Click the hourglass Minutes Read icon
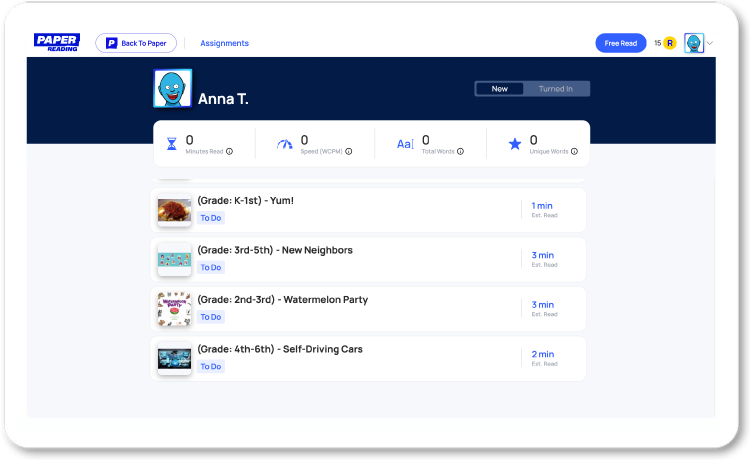The width and height of the screenshot is (750, 460). [171, 144]
